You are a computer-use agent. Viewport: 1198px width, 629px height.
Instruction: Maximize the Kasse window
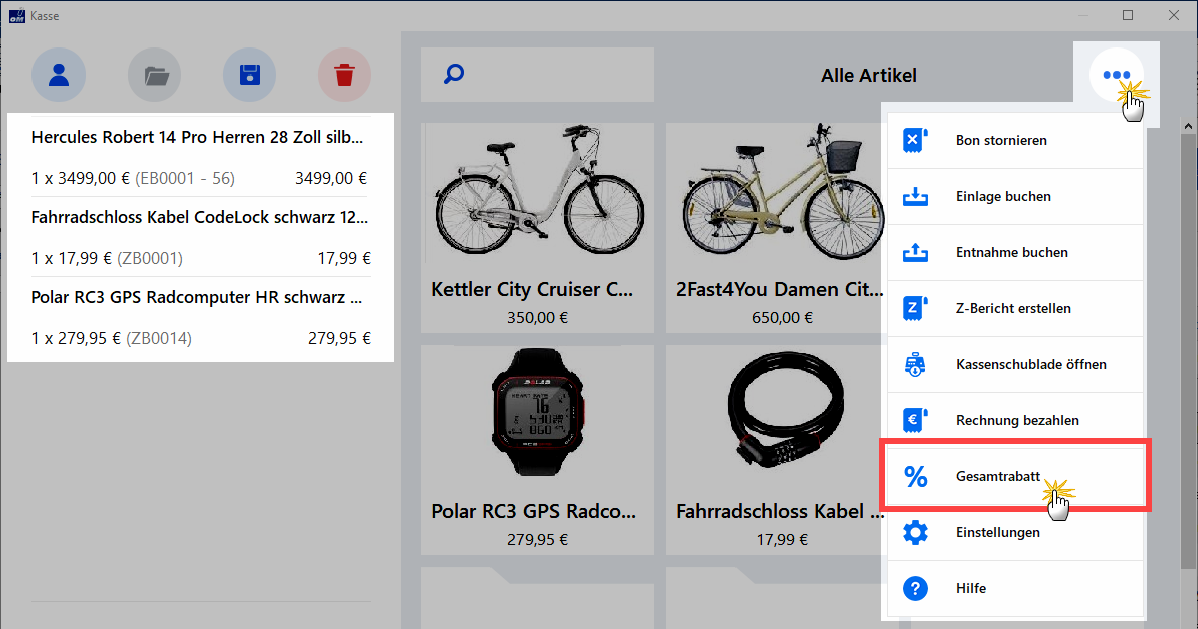point(1128,15)
